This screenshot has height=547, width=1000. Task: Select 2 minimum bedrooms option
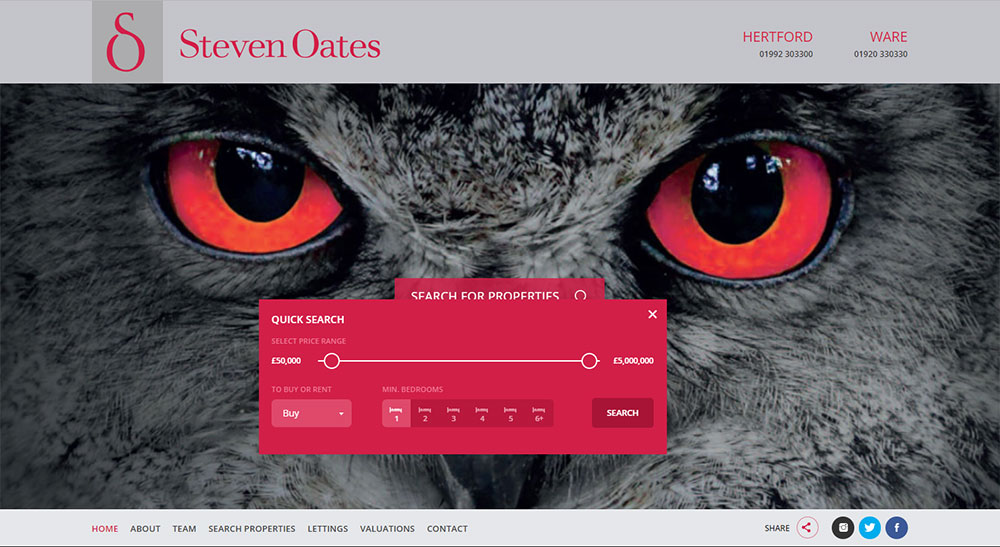point(425,413)
